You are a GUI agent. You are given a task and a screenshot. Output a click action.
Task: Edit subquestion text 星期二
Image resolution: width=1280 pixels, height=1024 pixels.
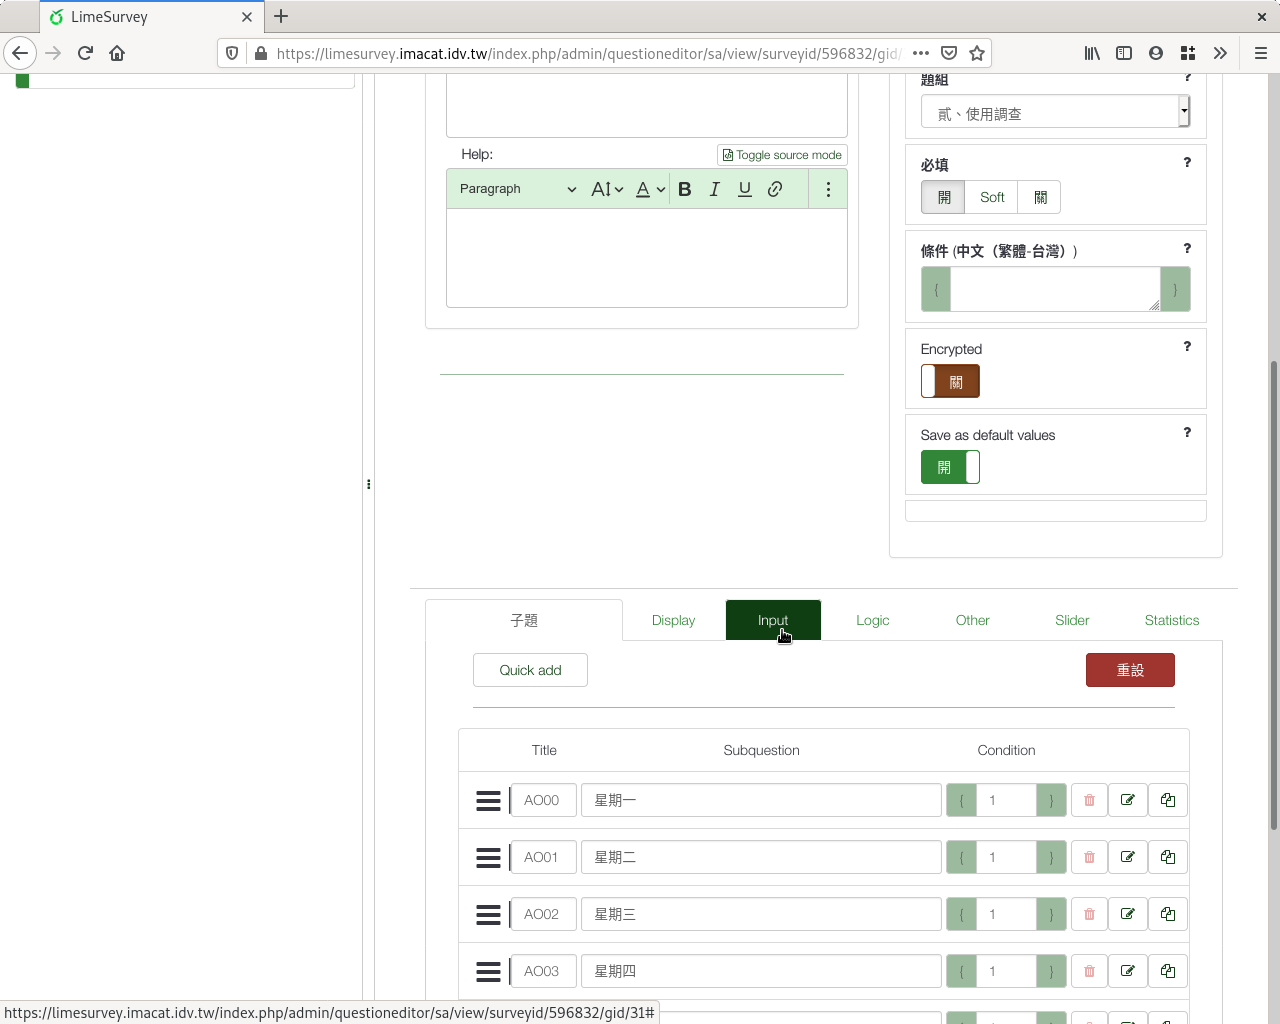coord(761,857)
